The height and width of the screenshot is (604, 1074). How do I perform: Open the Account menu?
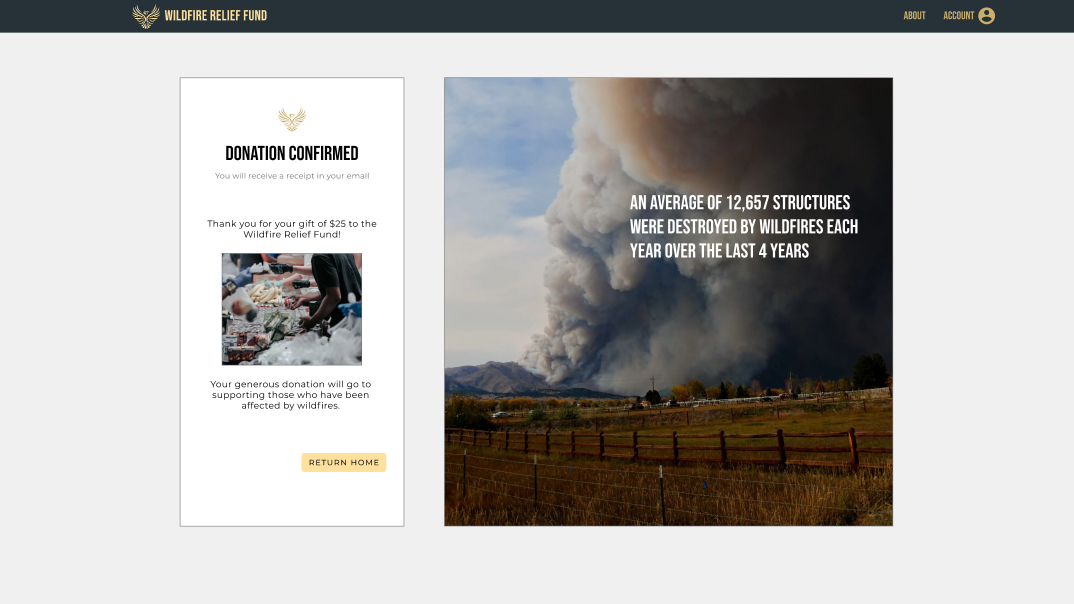click(x=958, y=16)
